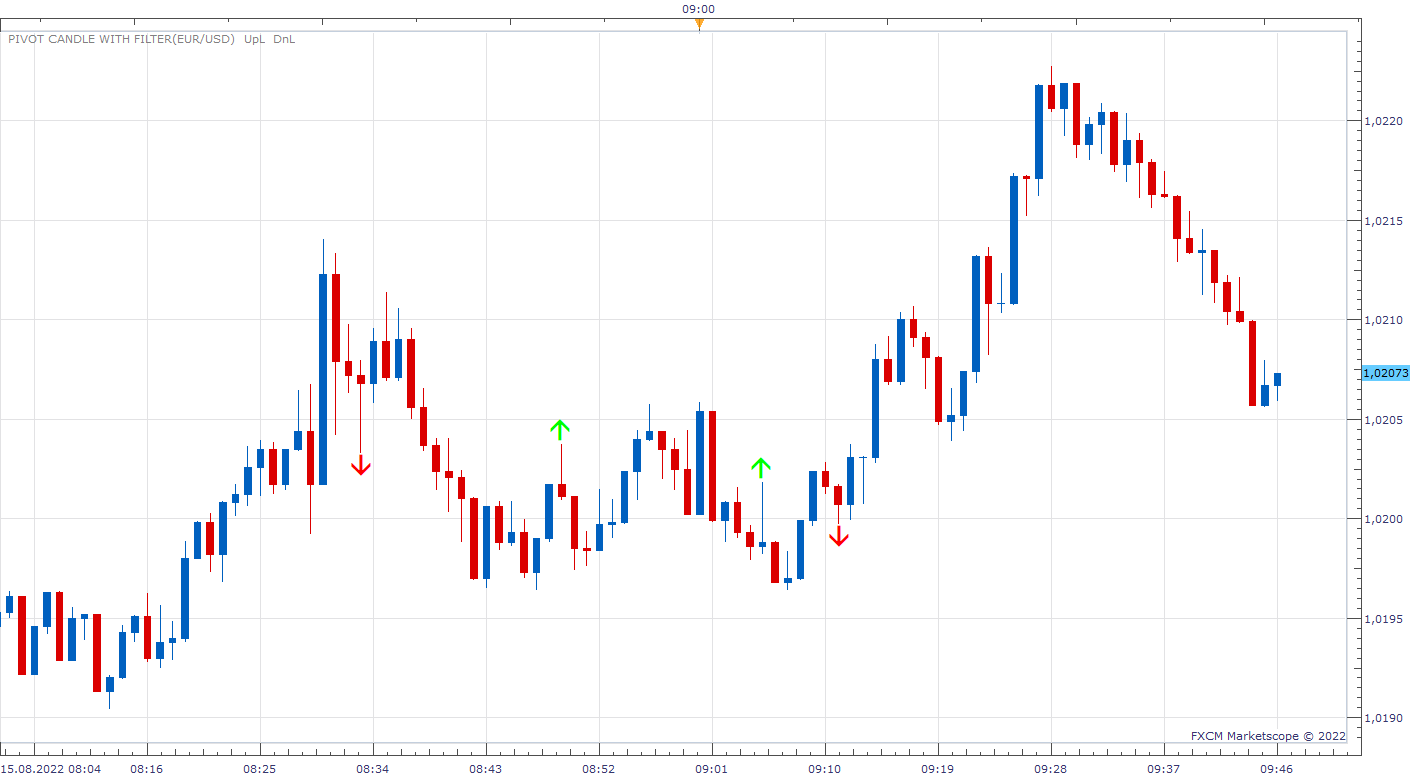
Task: Click the 09:28 time axis label
Action: [x=1051, y=769]
